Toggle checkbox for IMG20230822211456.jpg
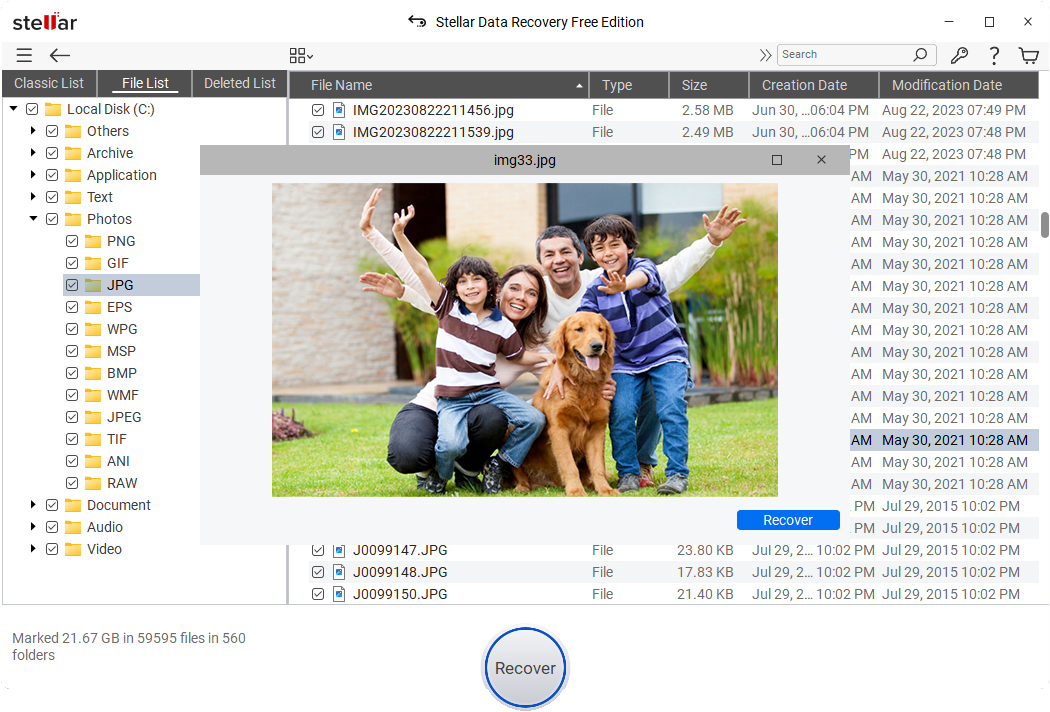The width and height of the screenshot is (1050, 712). tap(318, 110)
